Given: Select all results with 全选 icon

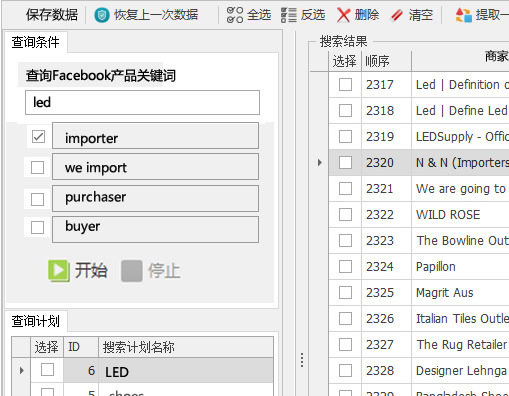Looking at the screenshot, I should pos(235,15).
